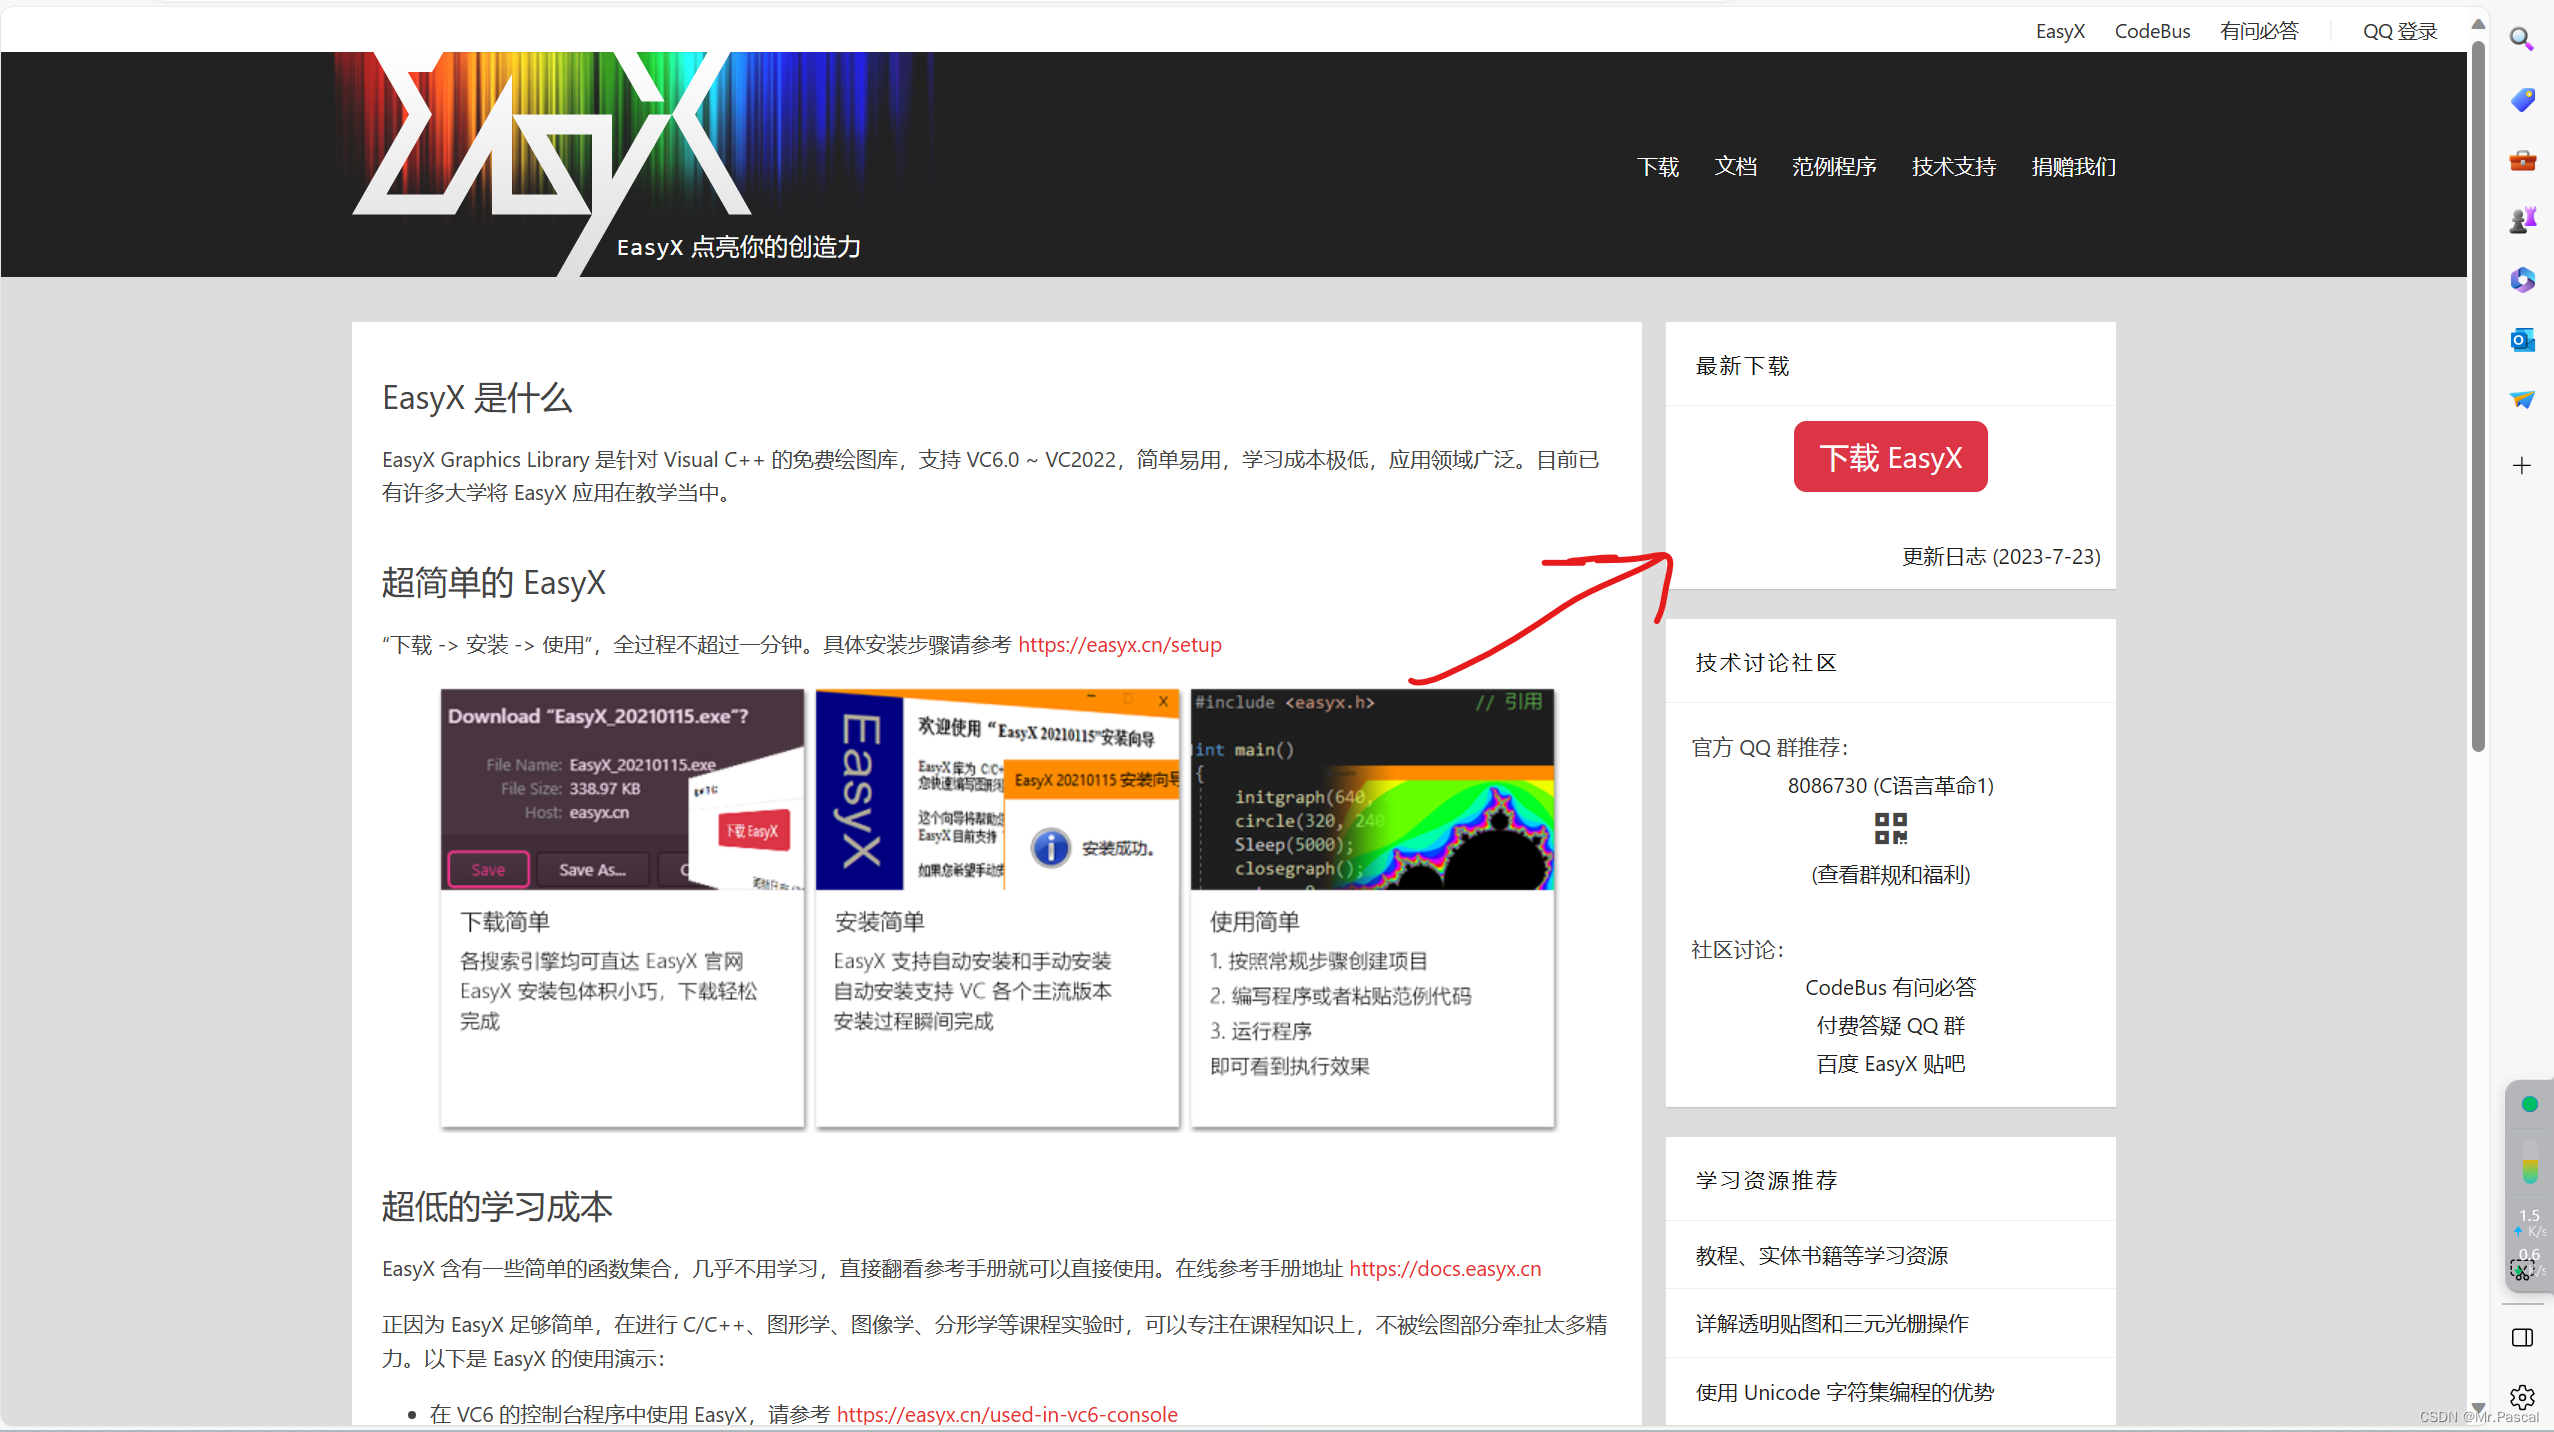
Task: Click the 下载简单 download screenshot thumbnail
Action: [622, 789]
